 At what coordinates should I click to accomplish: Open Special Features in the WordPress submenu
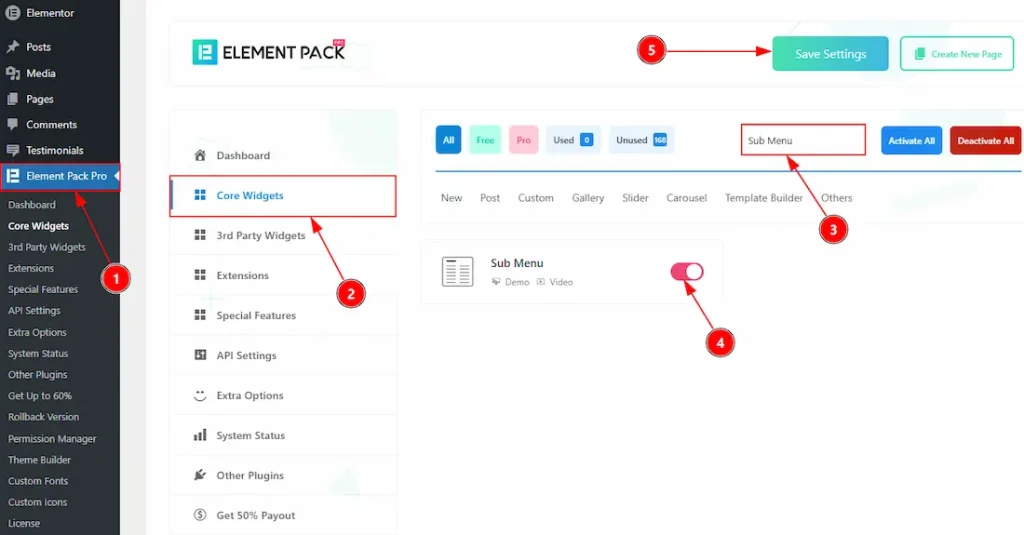coord(43,289)
